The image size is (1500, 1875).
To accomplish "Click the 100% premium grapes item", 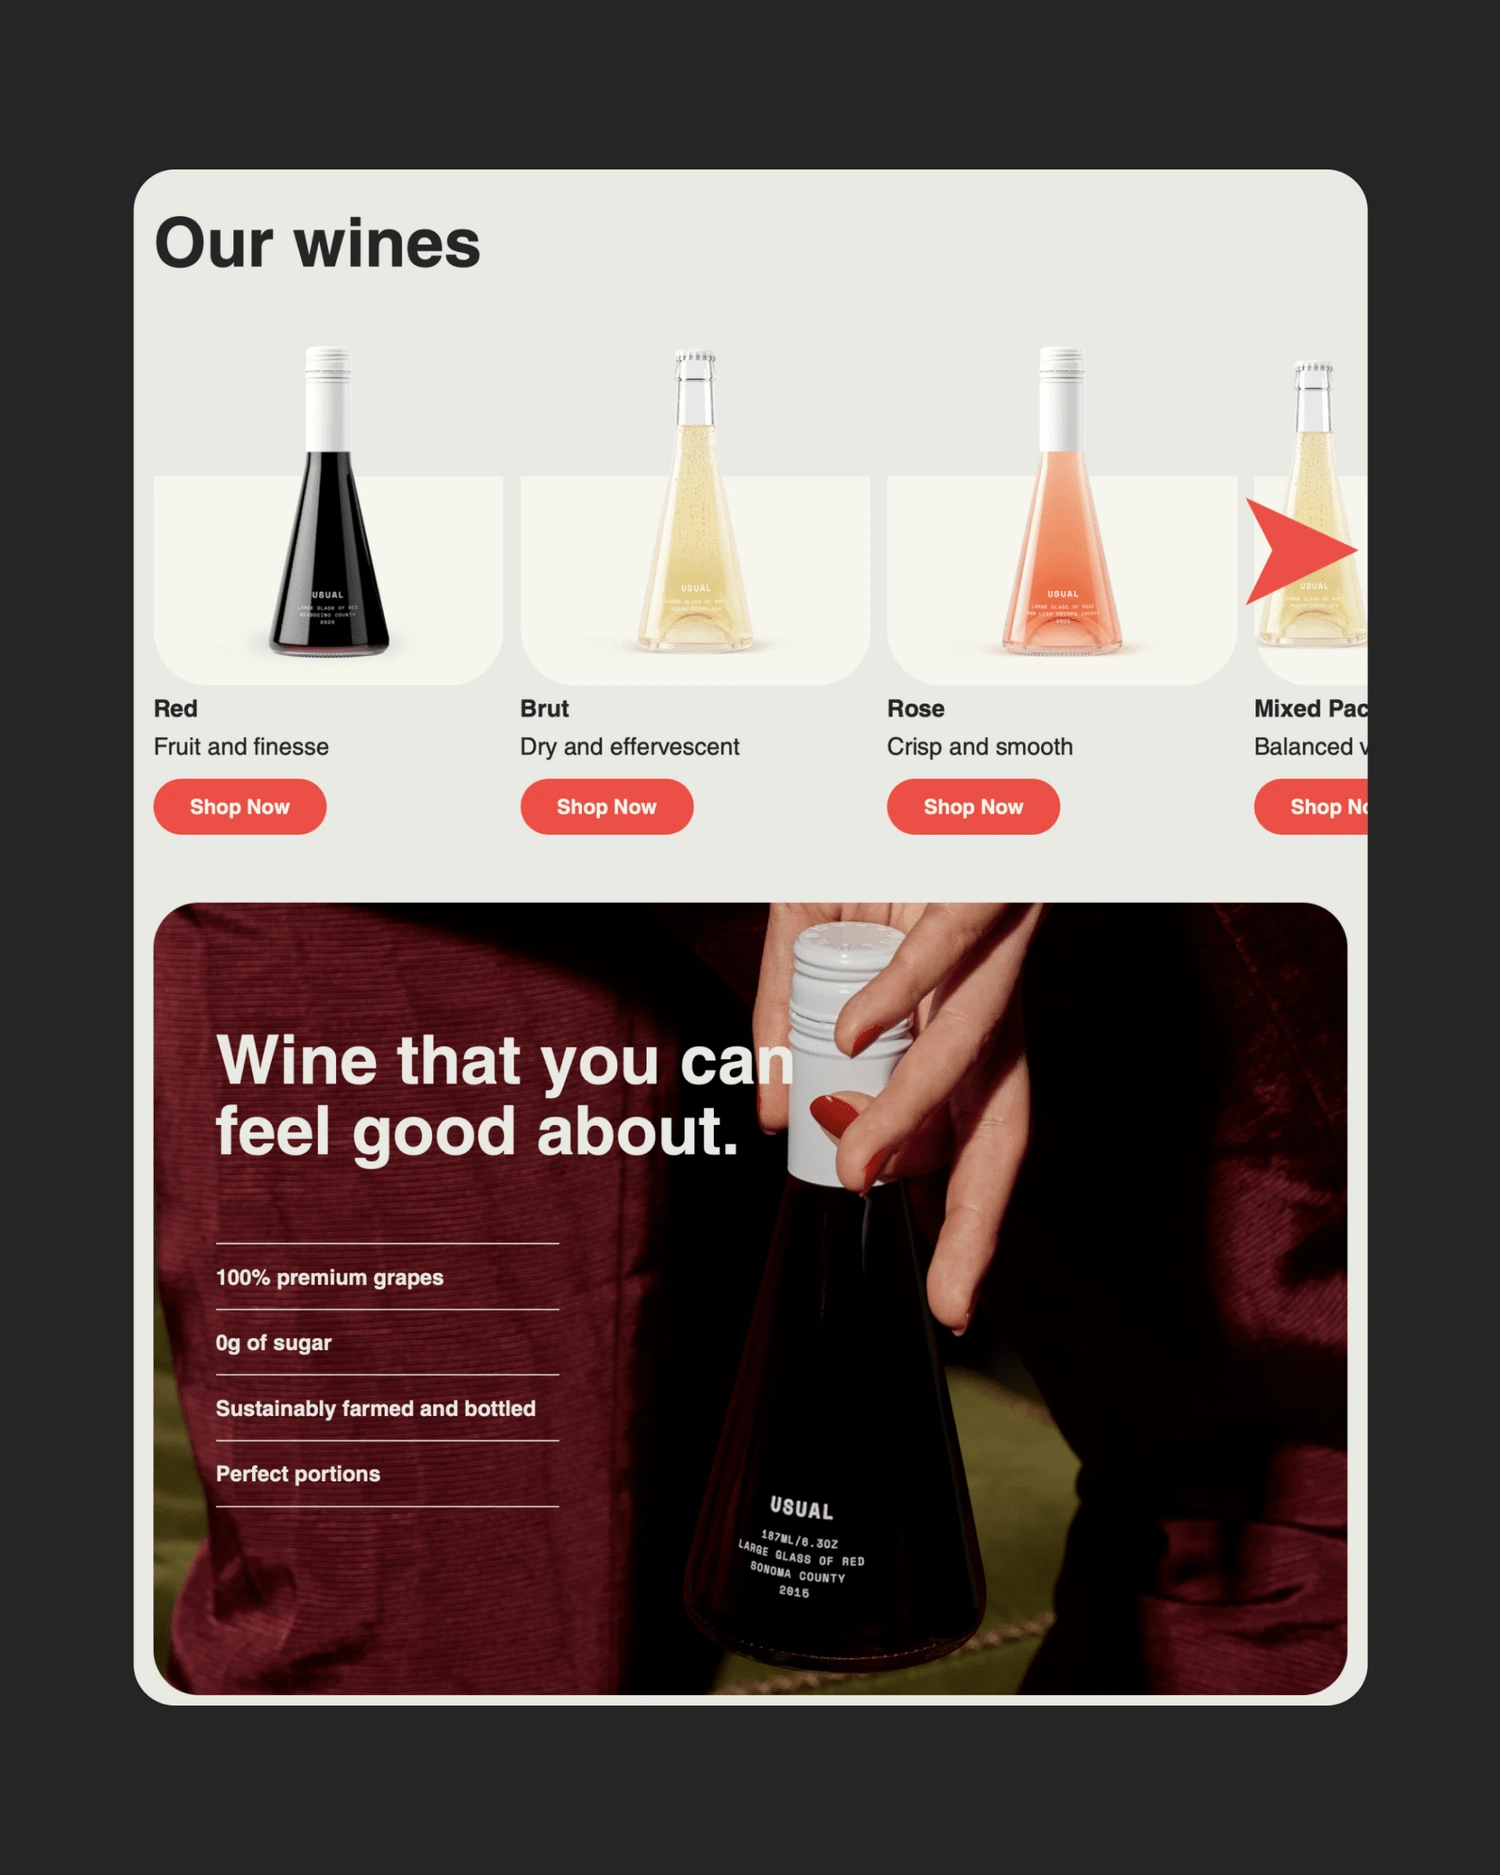I will tap(330, 1278).
